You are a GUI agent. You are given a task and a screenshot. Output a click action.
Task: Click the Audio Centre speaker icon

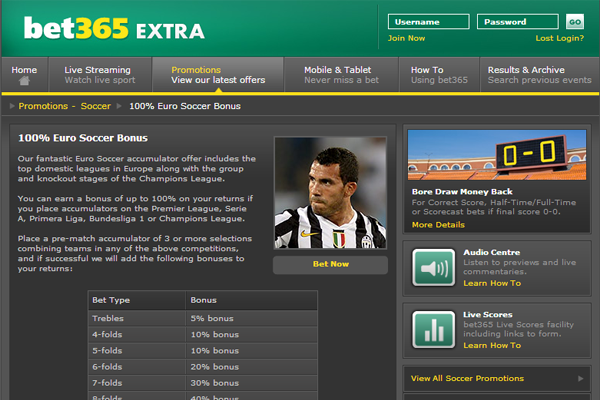pyautogui.click(x=434, y=268)
